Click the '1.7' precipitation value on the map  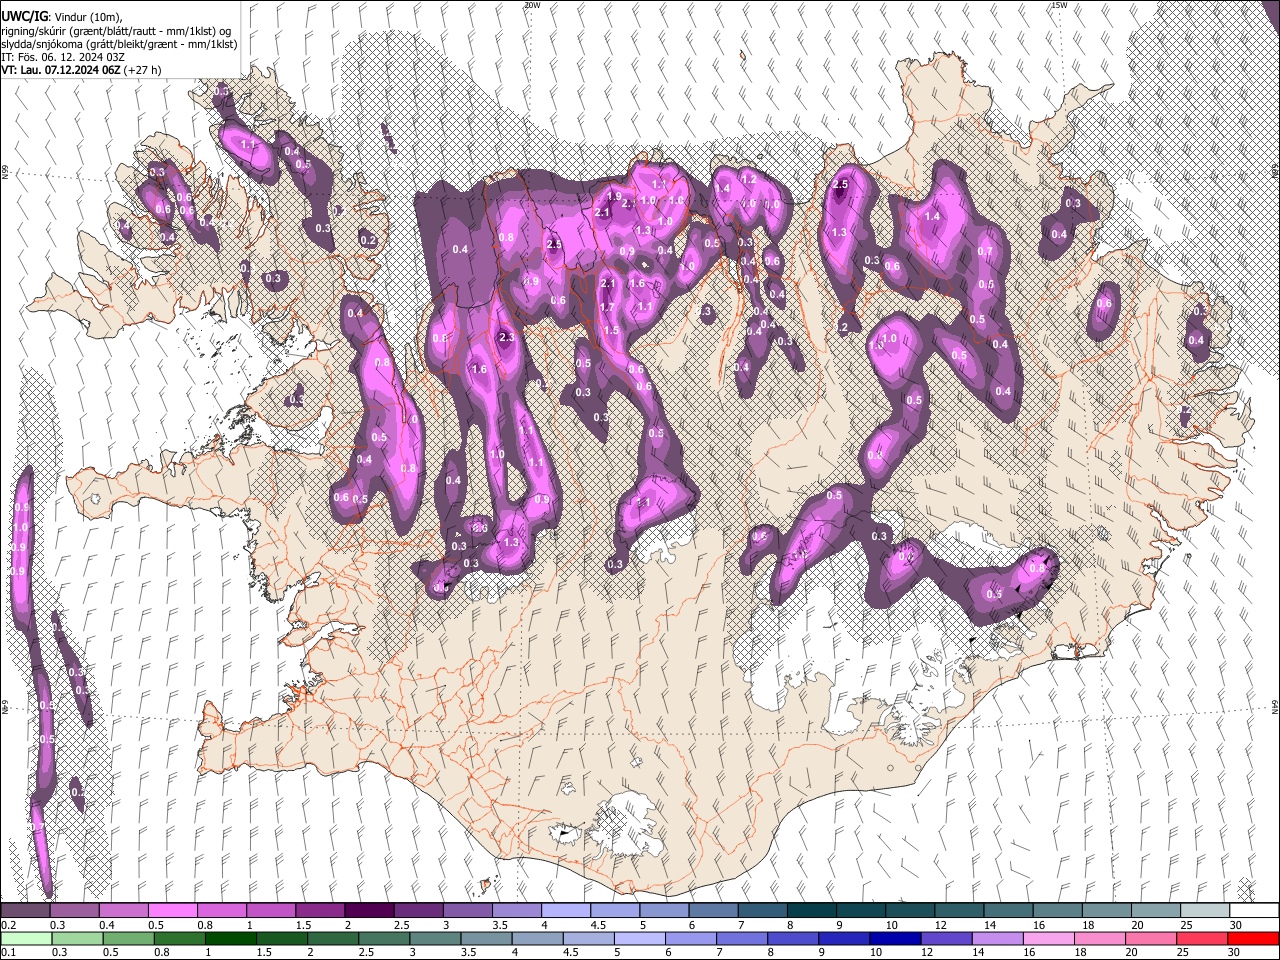coord(606,308)
